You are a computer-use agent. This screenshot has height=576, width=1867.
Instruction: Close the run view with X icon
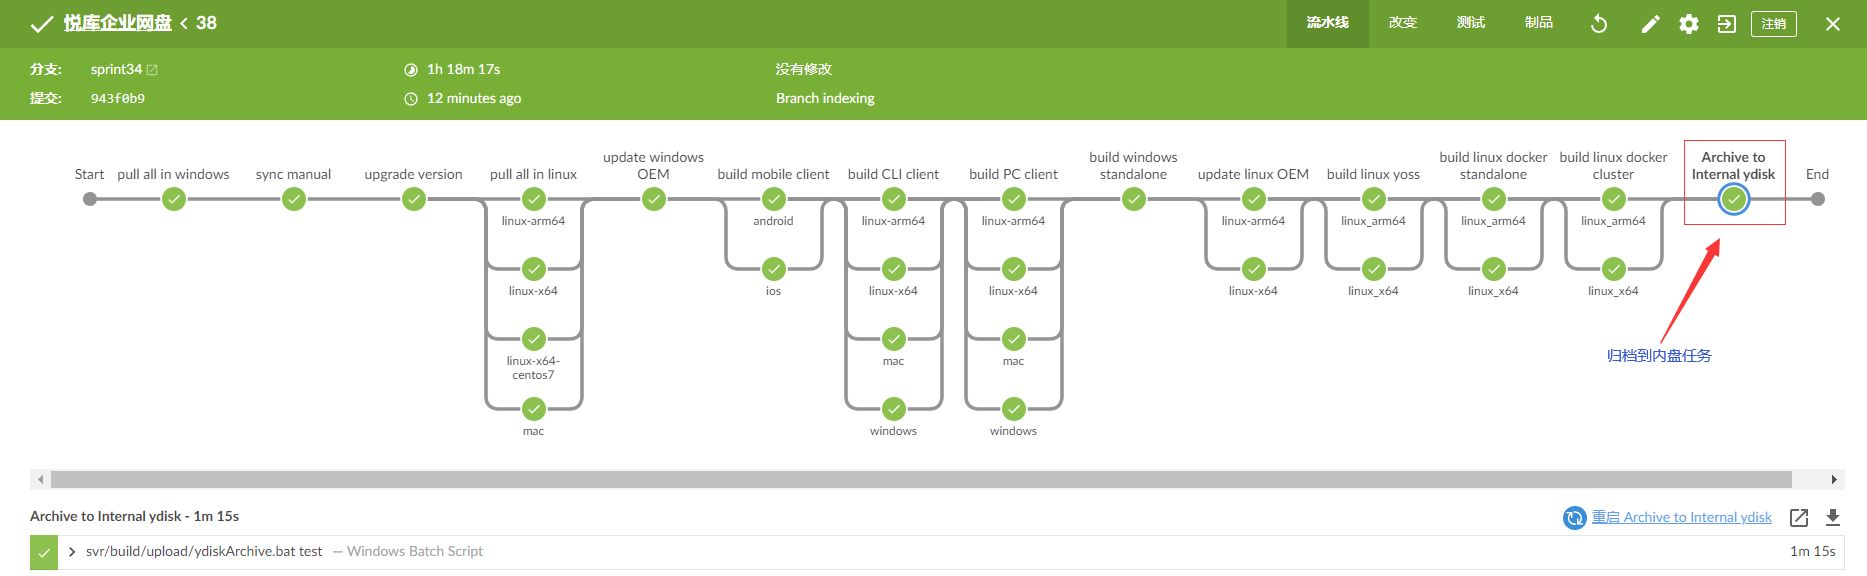point(1833,24)
